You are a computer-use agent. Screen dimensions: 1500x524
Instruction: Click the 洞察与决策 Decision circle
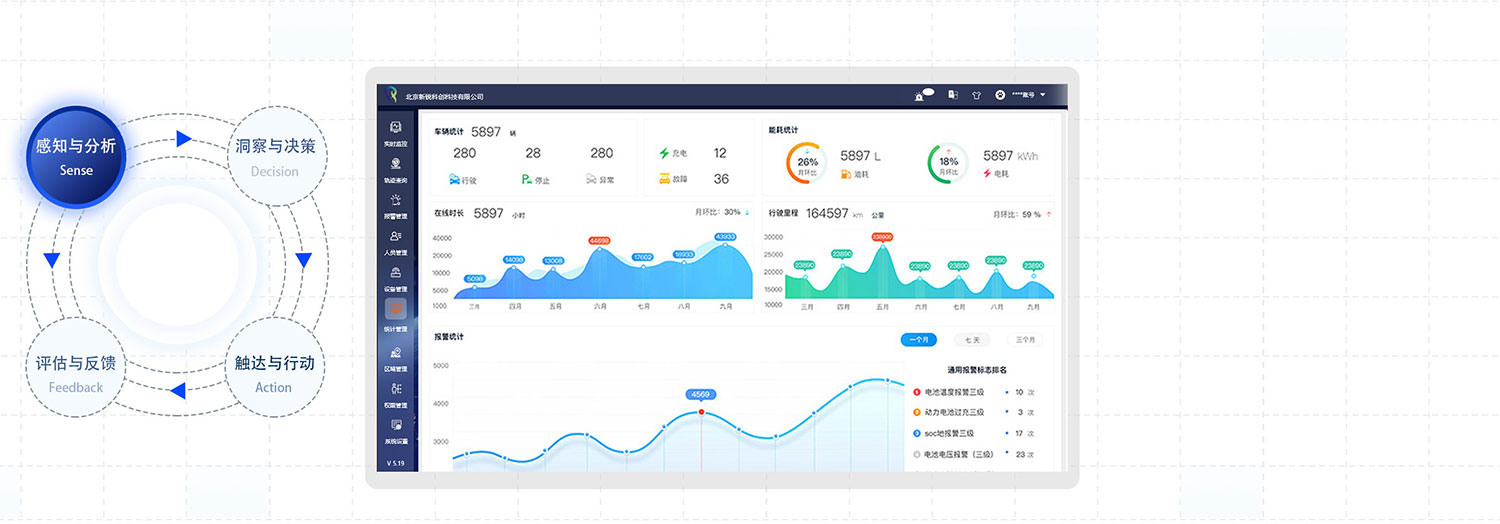275,156
